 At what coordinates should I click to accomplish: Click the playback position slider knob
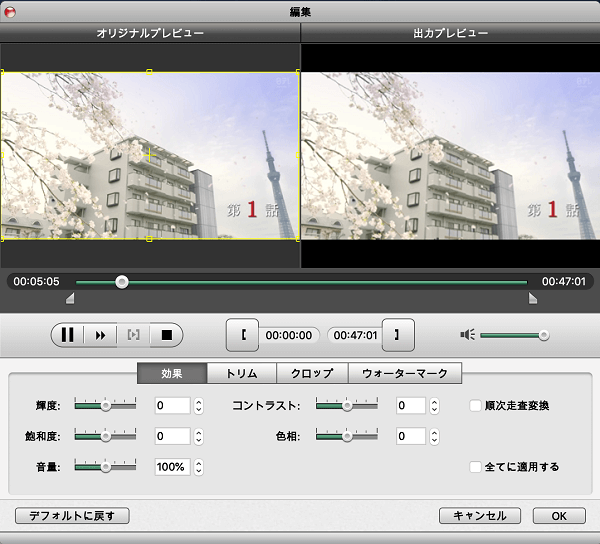pyautogui.click(x=122, y=282)
